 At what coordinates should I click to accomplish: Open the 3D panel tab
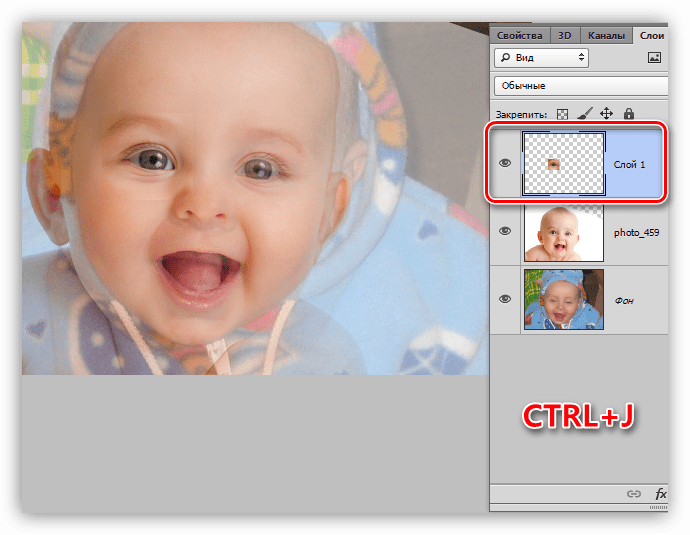click(x=565, y=36)
